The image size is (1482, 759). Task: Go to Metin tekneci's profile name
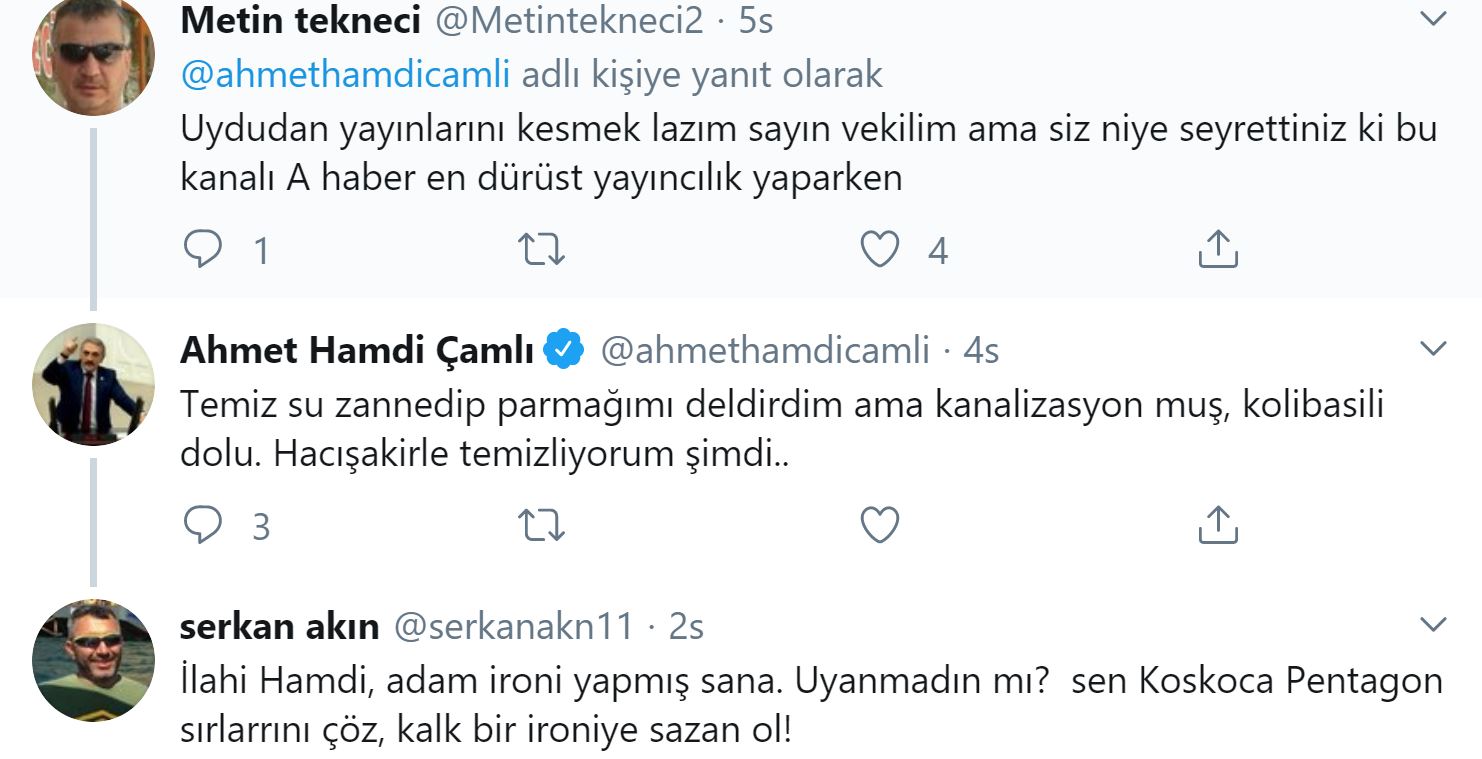click(300, 22)
